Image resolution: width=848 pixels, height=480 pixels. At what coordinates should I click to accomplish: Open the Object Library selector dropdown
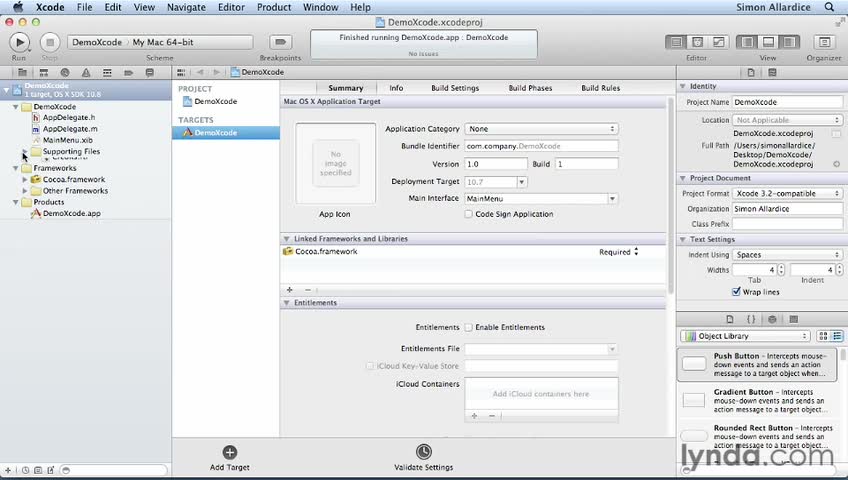(x=745, y=336)
